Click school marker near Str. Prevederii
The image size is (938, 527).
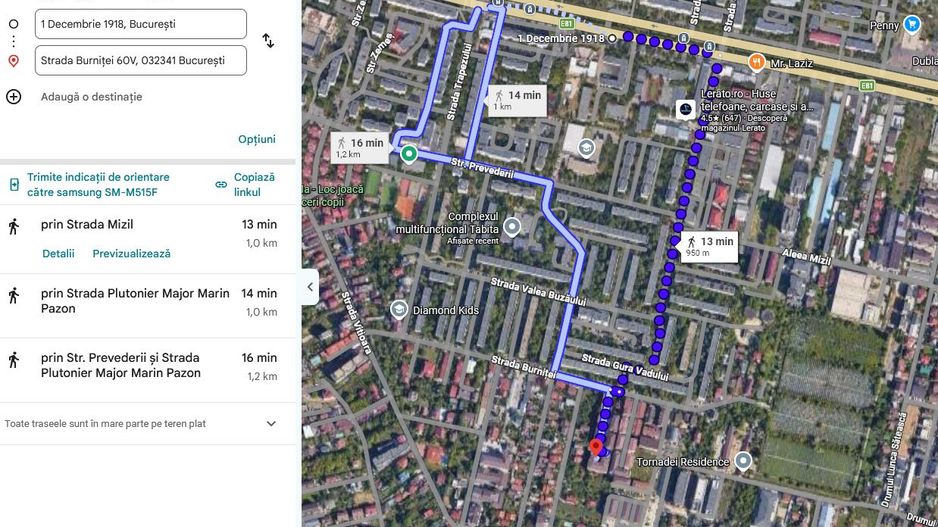pos(586,148)
